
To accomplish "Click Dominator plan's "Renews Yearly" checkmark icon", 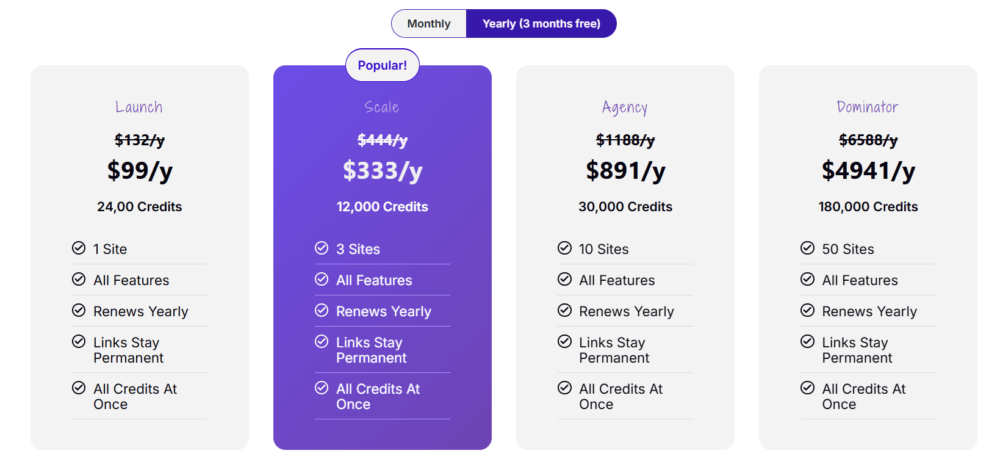I will click(807, 310).
